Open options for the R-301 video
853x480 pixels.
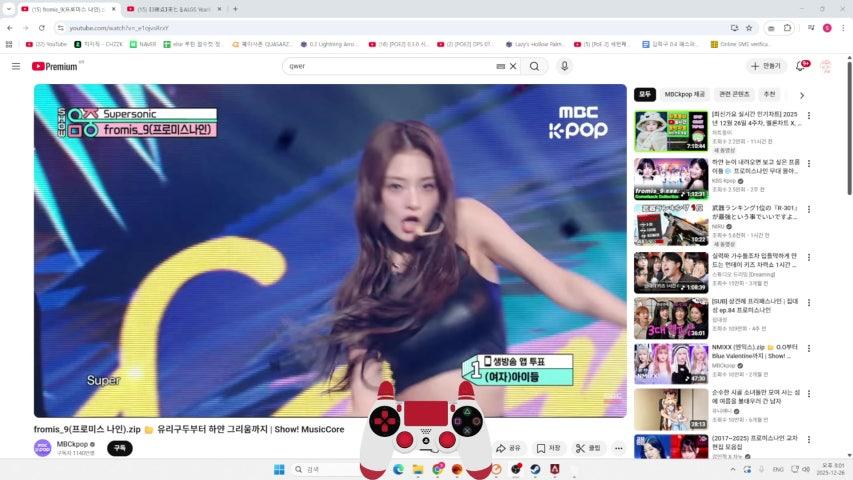click(x=809, y=210)
